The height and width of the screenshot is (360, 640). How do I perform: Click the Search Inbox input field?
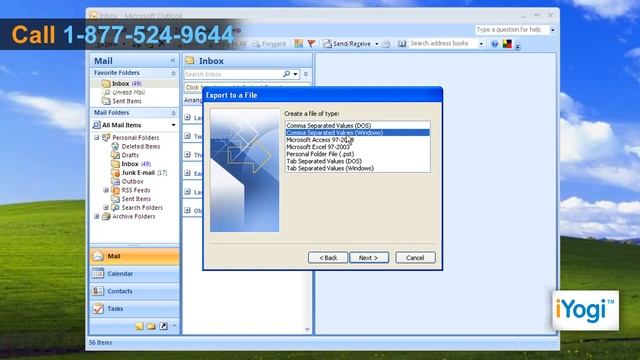(x=233, y=74)
